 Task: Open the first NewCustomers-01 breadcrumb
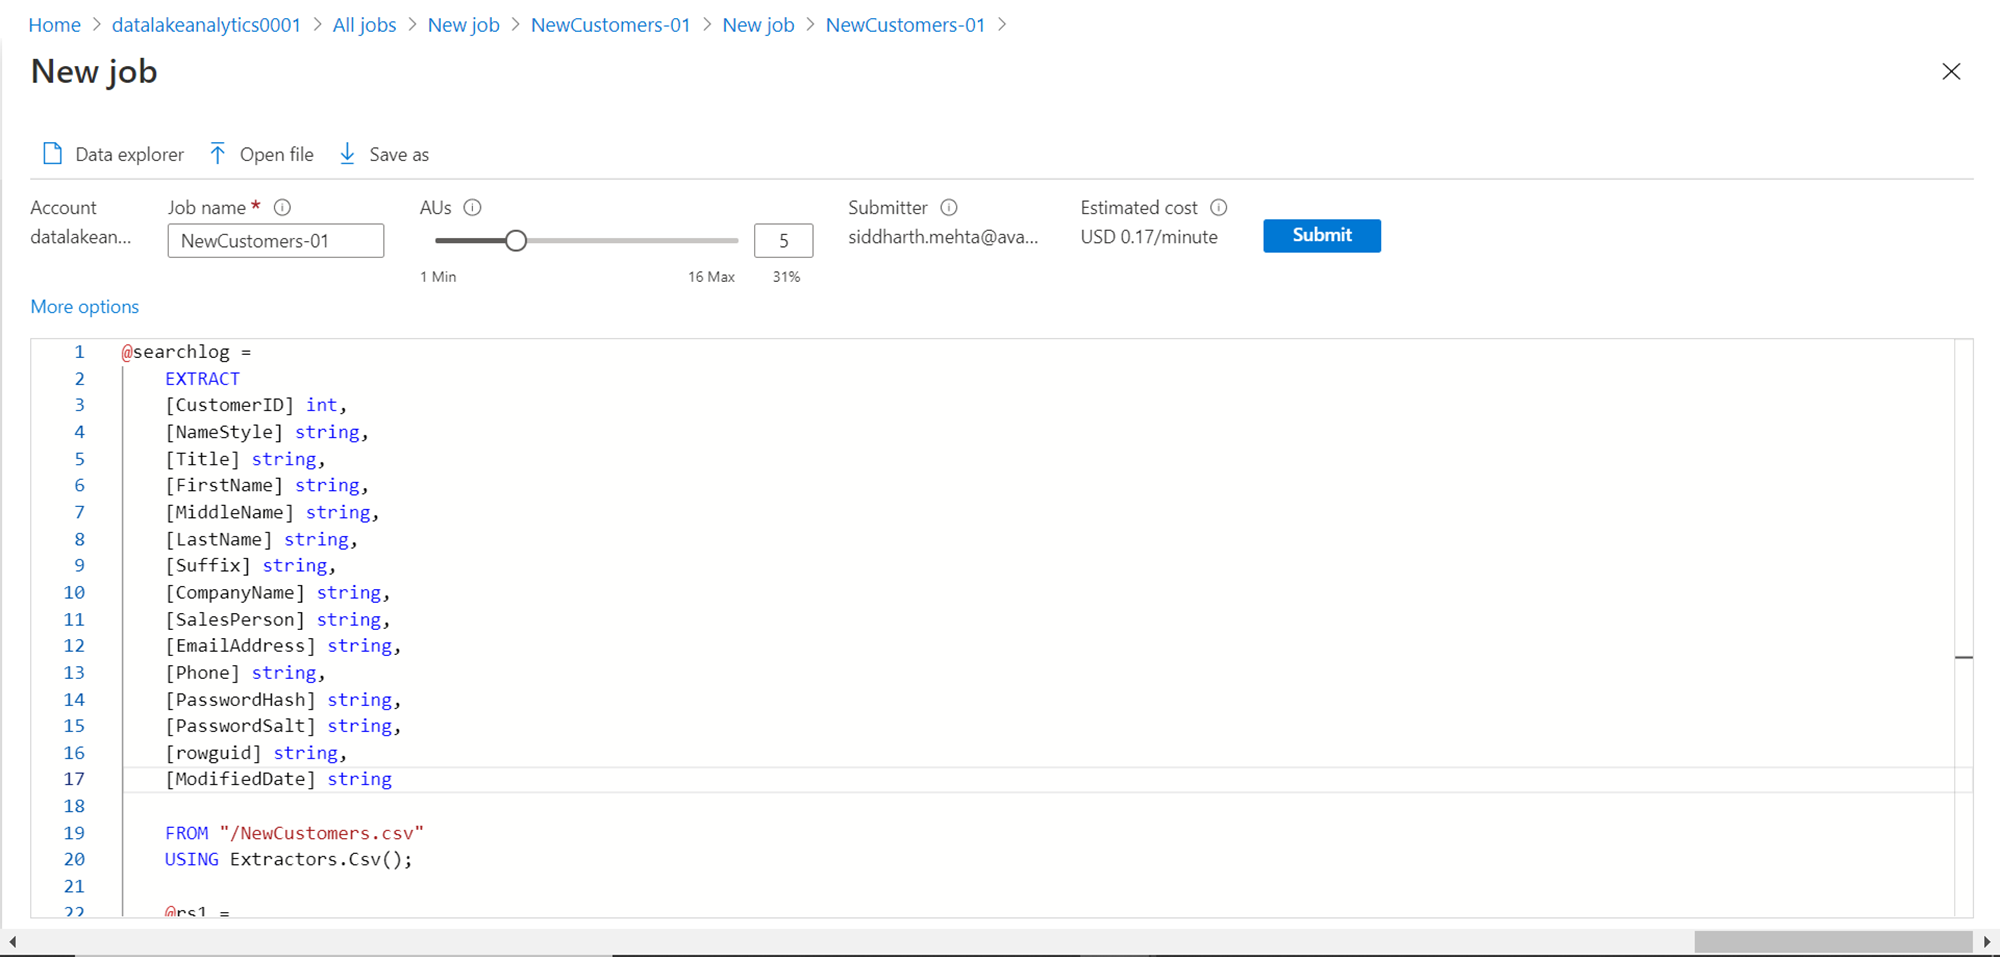[x=611, y=25]
